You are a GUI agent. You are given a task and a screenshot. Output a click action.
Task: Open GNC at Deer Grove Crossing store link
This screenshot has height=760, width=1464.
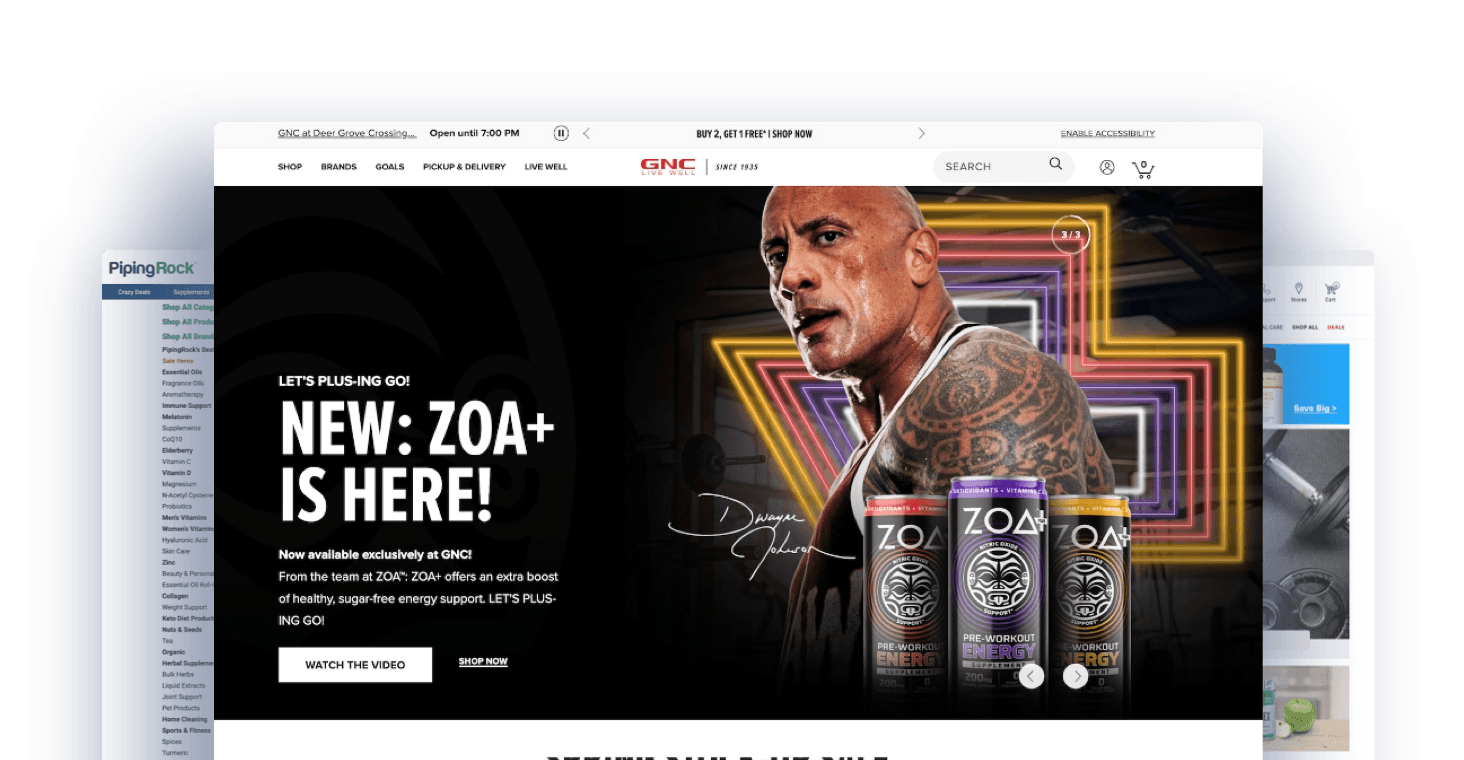(x=347, y=133)
